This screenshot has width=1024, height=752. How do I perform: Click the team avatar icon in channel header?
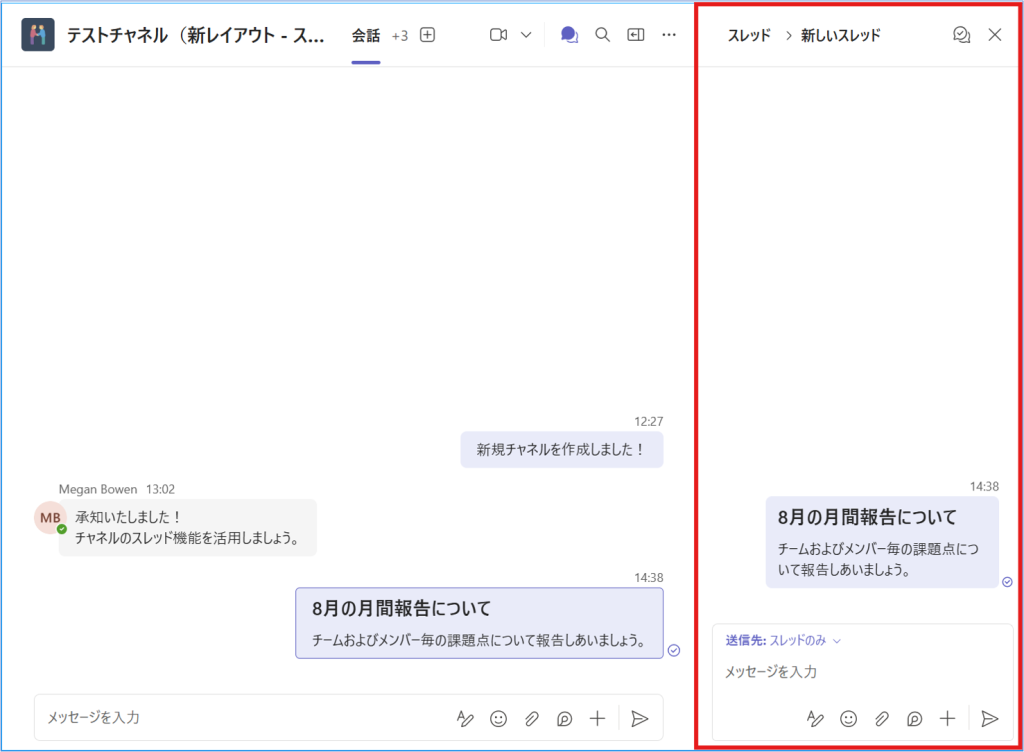point(38,35)
